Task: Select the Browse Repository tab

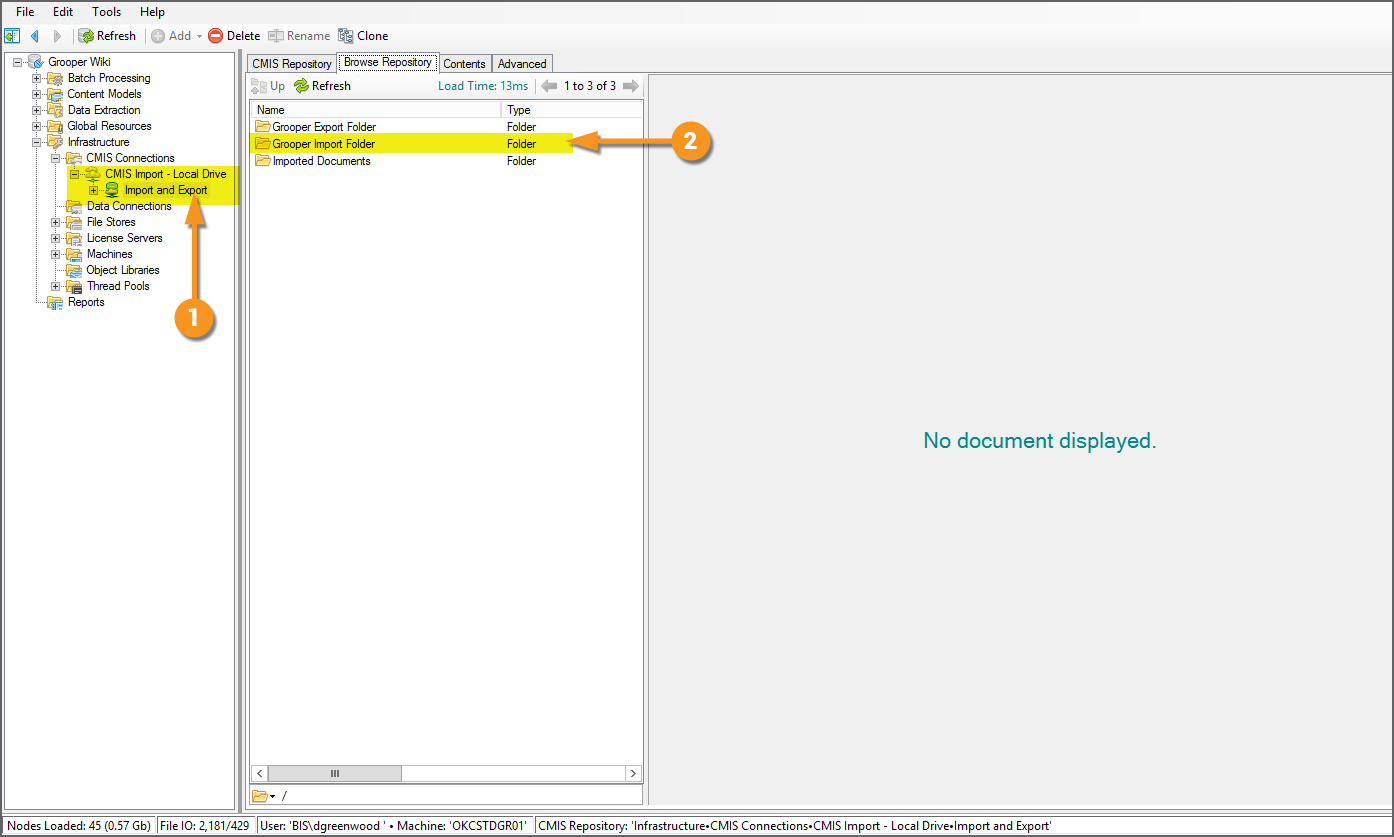Action: [x=388, y=62]
